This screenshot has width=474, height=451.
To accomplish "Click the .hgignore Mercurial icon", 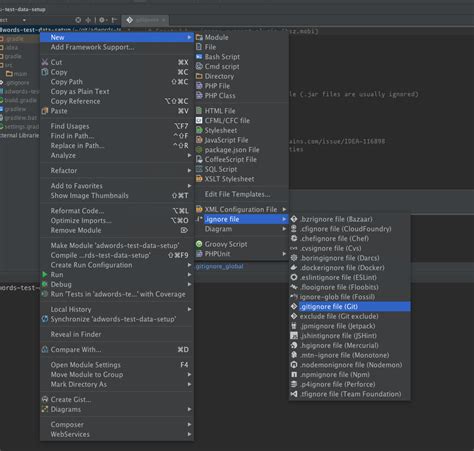I will click(294, 345).
